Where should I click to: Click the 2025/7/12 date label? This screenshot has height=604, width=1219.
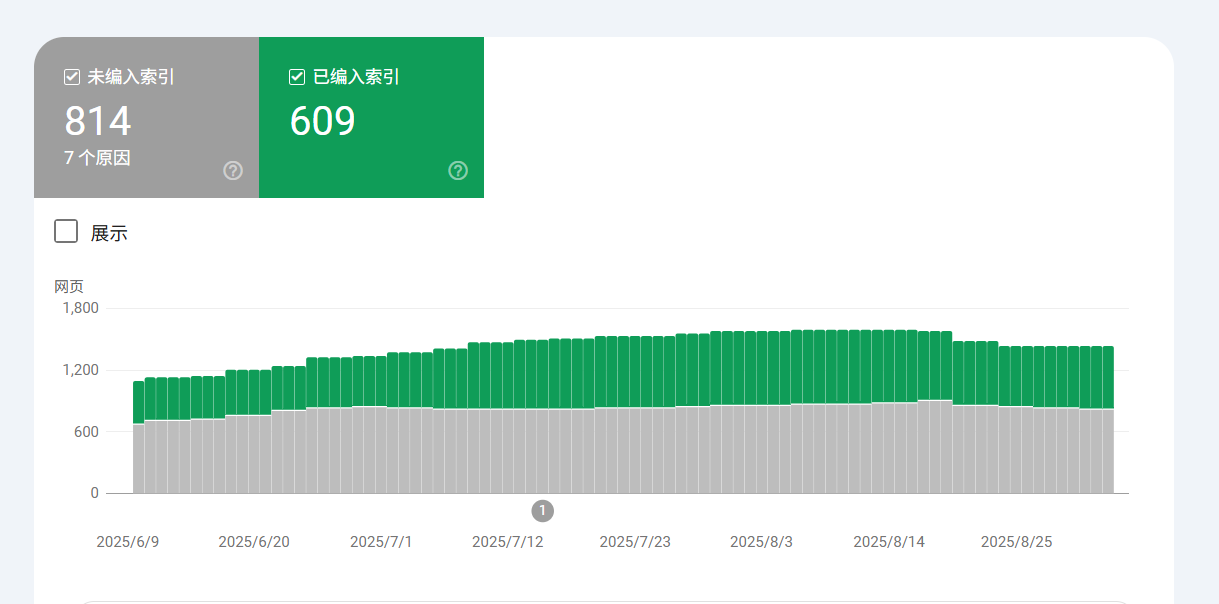(x=507, y=542)
